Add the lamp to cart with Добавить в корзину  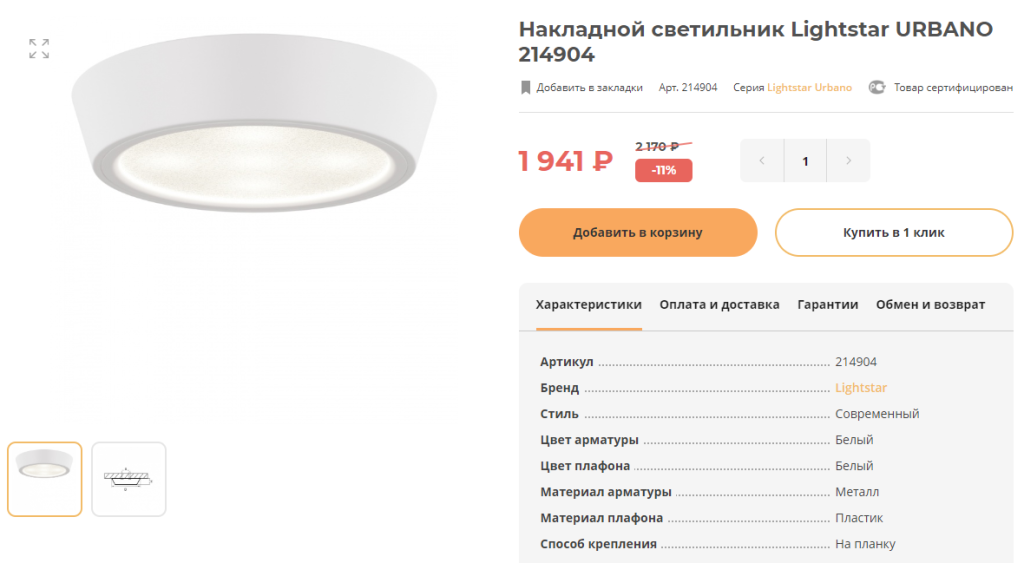638,233
